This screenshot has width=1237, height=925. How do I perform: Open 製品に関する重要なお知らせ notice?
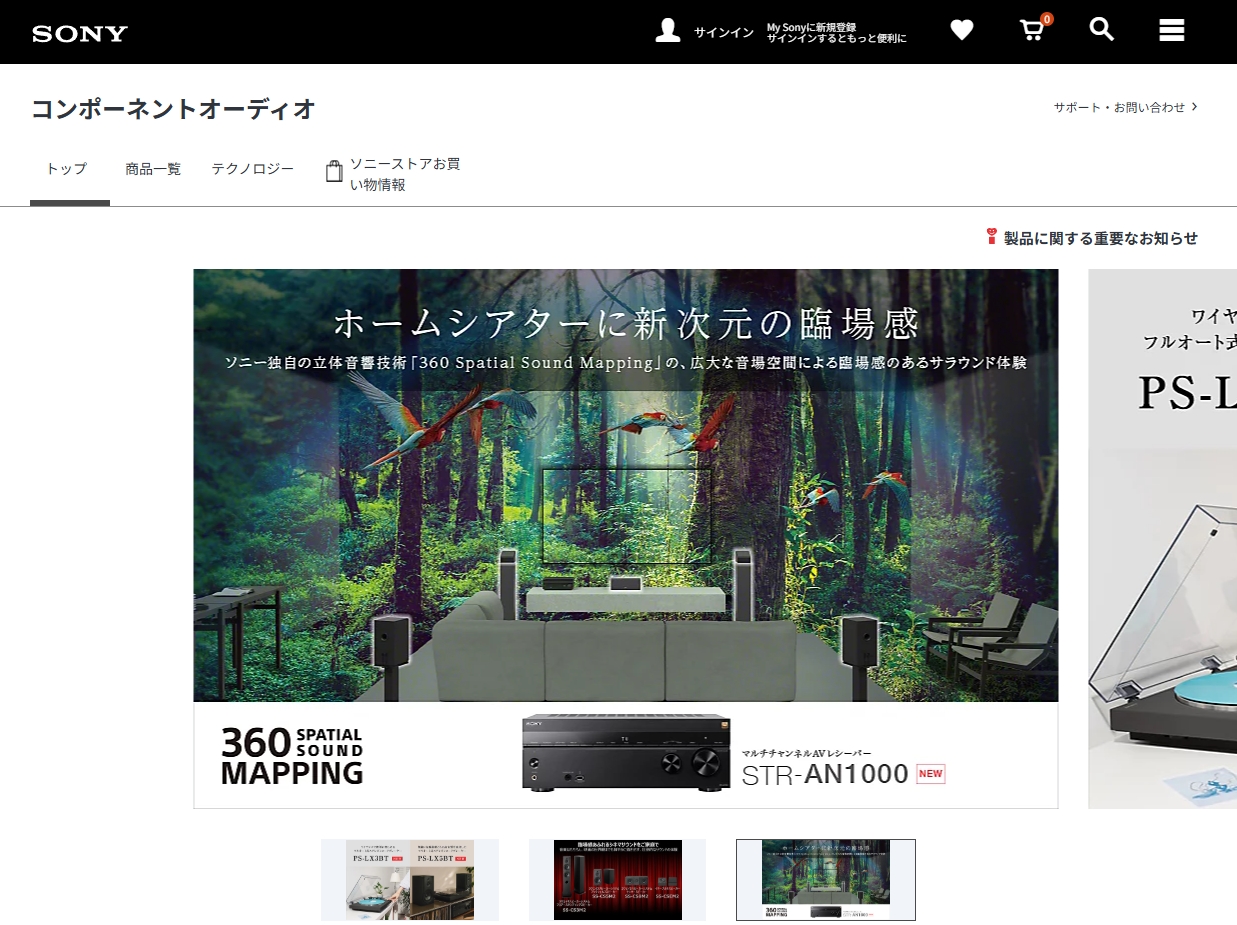[1092, 238]
